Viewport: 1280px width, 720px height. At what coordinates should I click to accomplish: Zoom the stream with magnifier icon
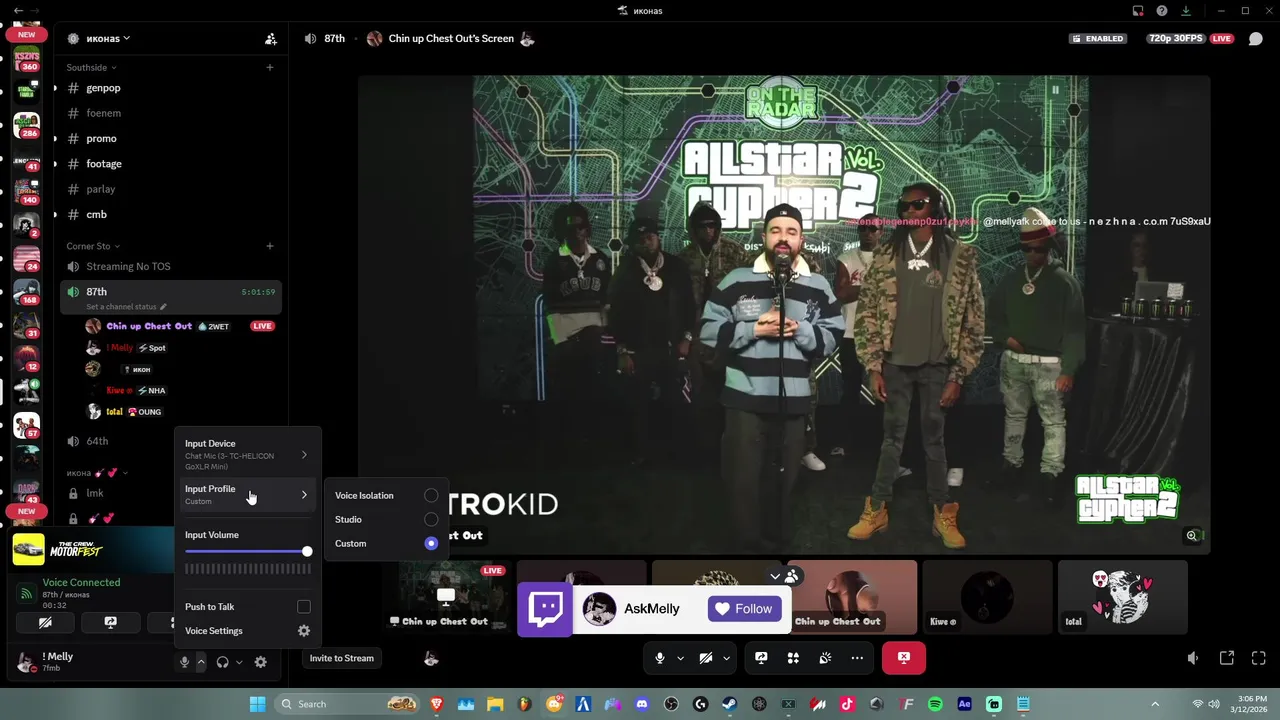click(x=1192, y=536)
